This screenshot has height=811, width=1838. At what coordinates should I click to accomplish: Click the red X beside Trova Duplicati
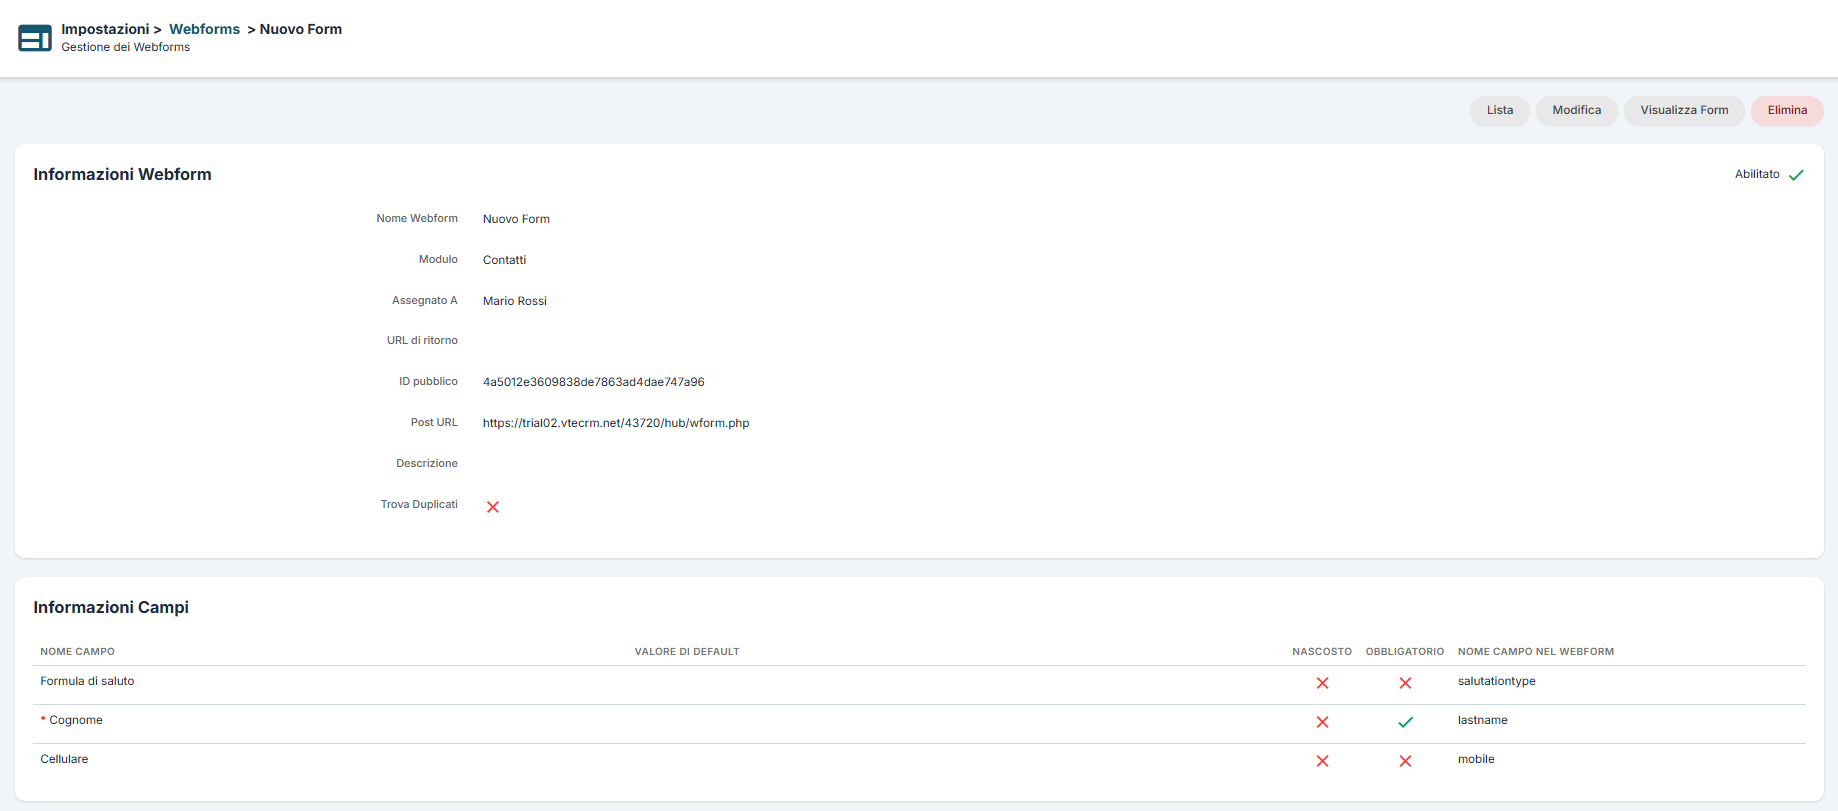click(x=493, y=507)
